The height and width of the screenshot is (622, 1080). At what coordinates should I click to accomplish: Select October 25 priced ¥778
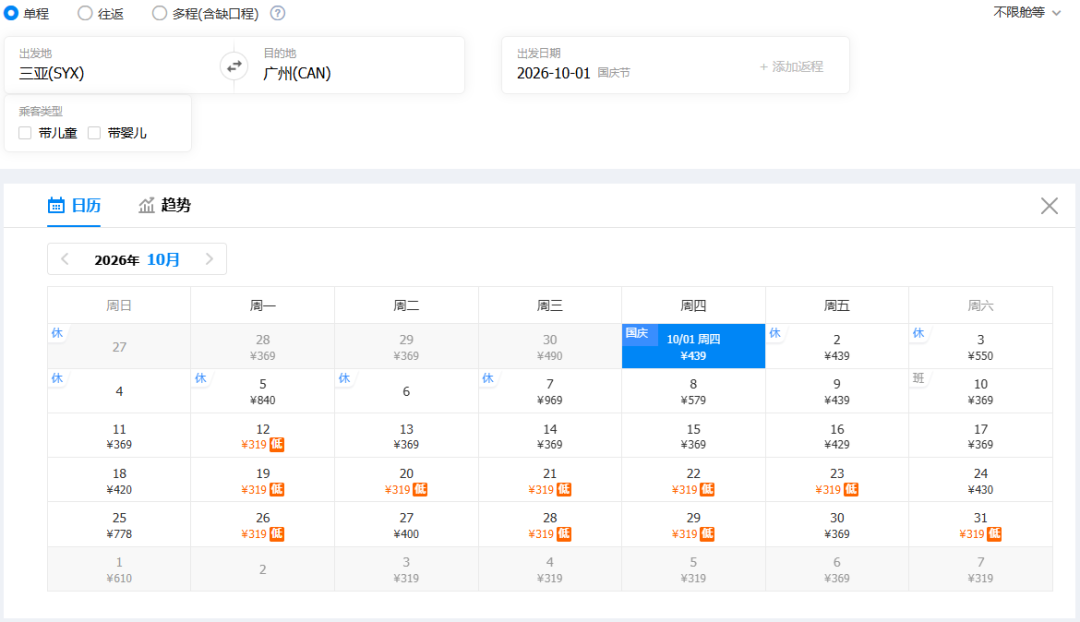tap(119, 524)
